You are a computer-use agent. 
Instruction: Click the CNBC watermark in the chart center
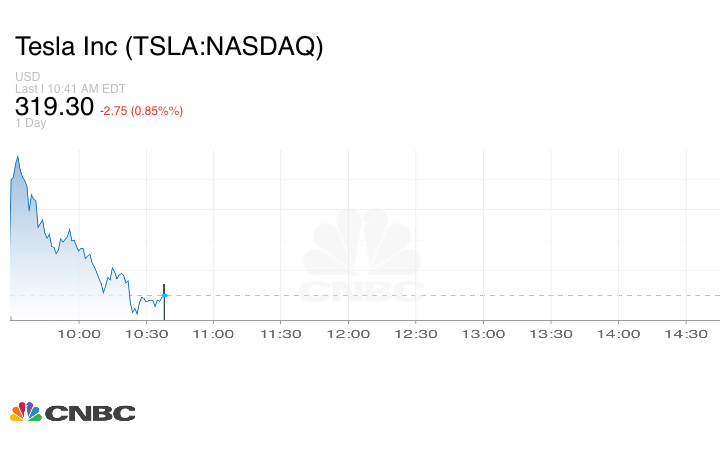[x=362, y=256]
